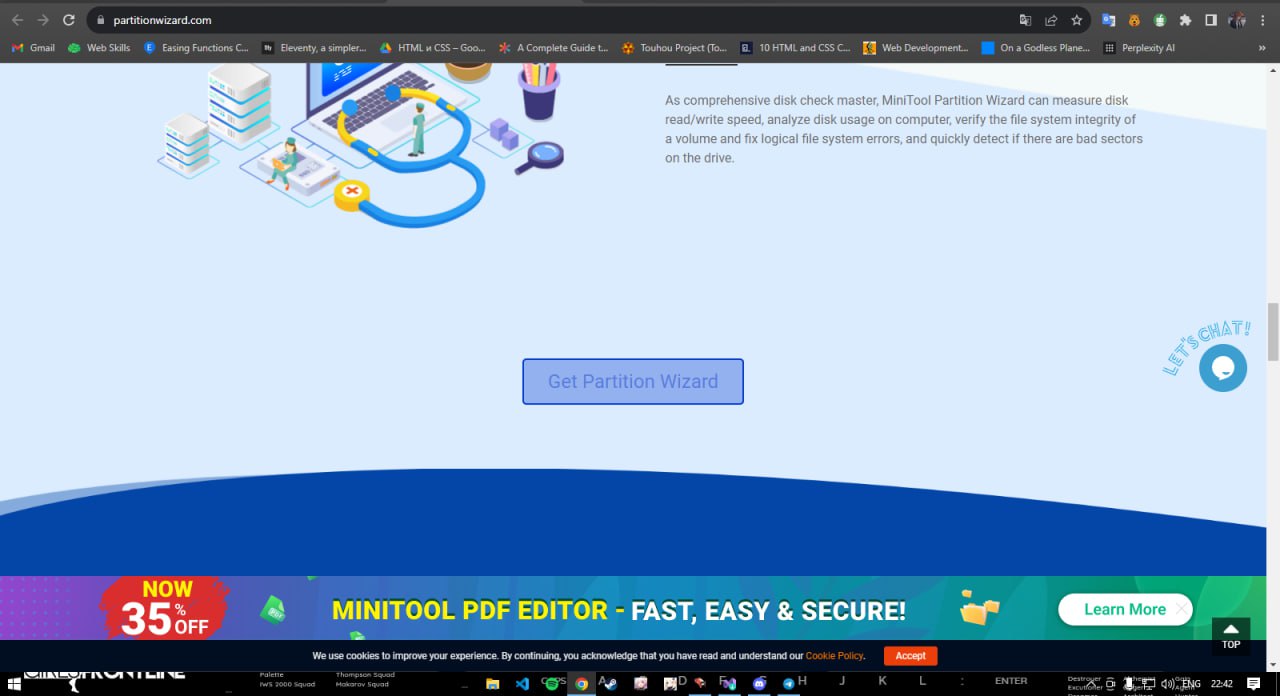Switch to Chrome in the taskbar
Viewport: 1280px width, 696px height.
[x=582, y=684]
